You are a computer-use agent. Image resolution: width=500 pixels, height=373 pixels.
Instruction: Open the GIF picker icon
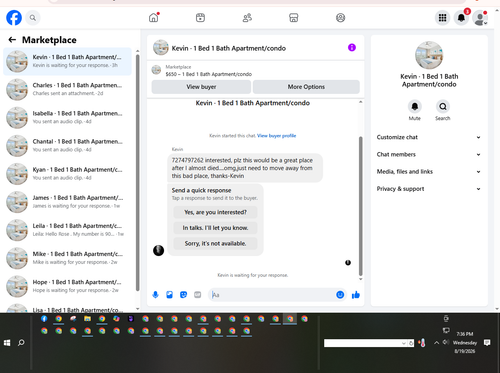[x=198, y=295]
